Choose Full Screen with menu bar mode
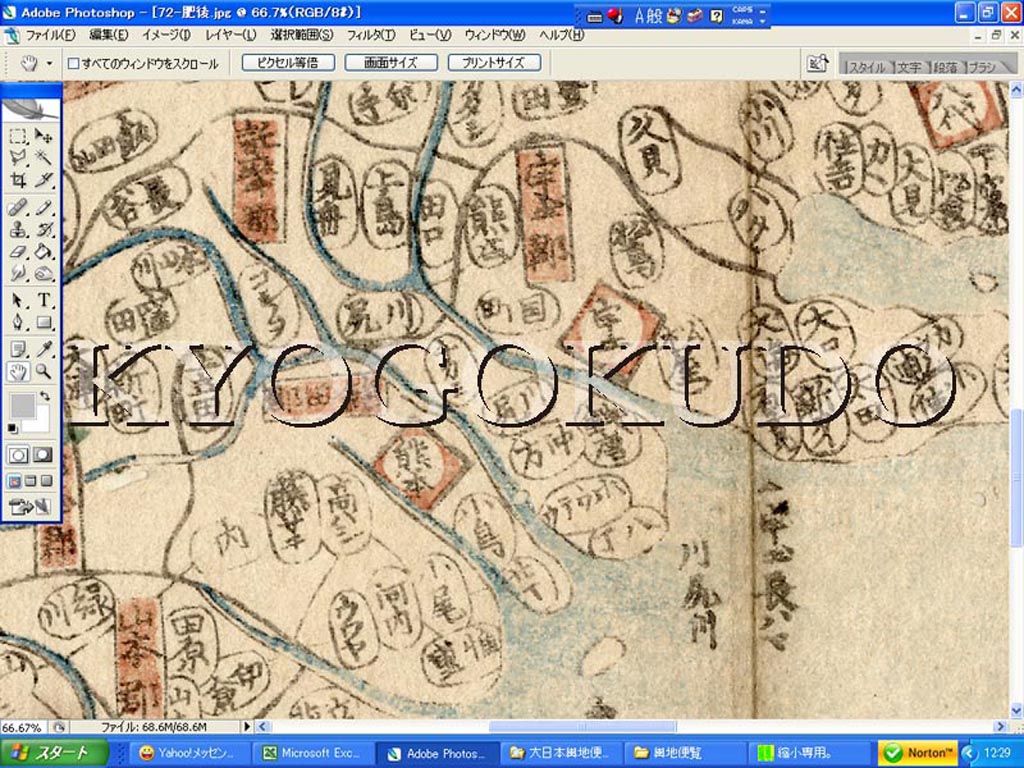This screenshot has width=1024, height=768. click(31, 481)
